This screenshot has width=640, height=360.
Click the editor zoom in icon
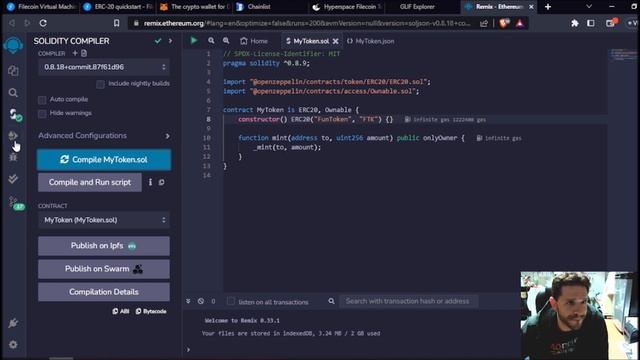226,40
